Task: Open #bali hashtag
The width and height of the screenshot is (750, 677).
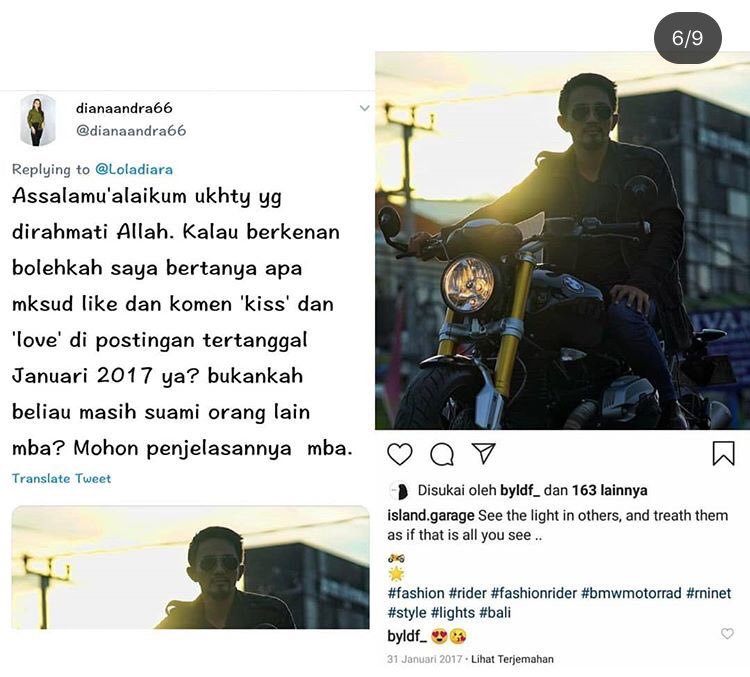Action: point(495,612)
